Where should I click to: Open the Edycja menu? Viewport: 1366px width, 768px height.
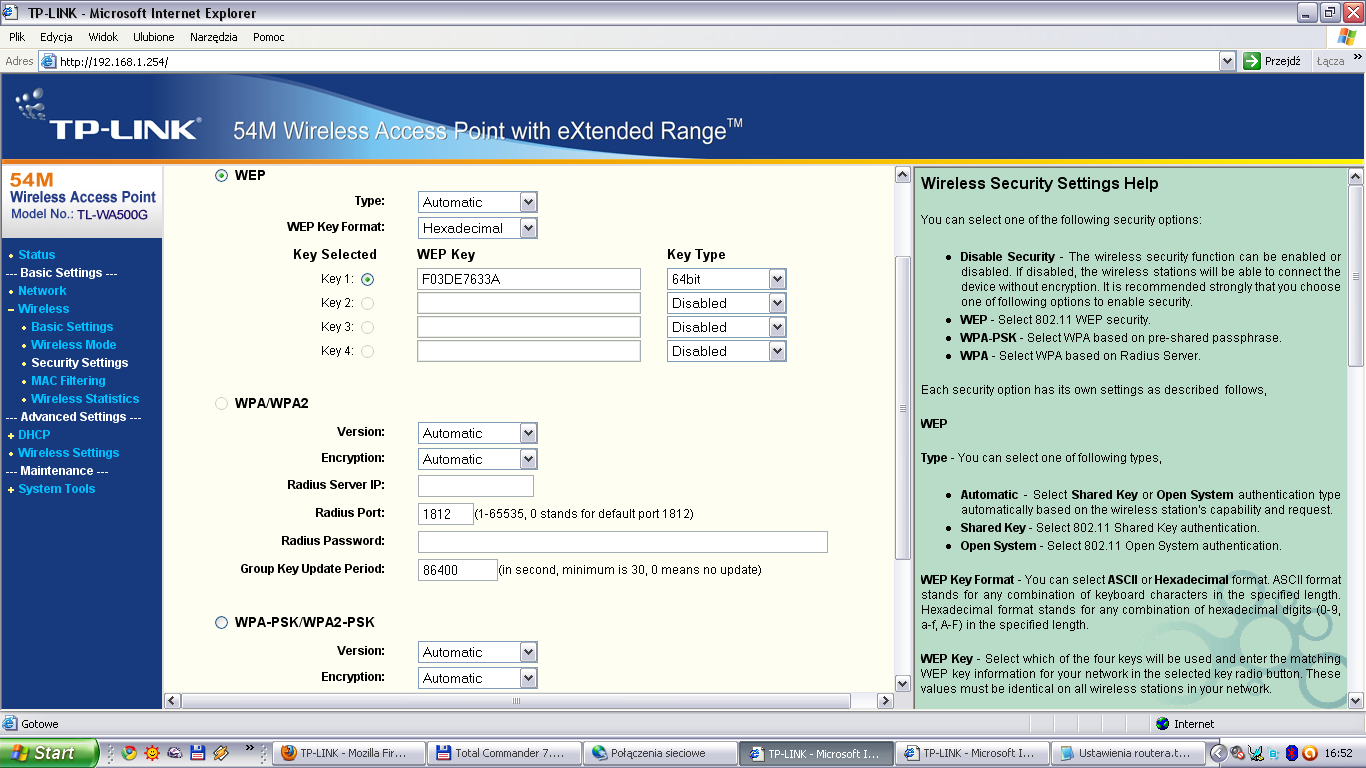point(56,37)
